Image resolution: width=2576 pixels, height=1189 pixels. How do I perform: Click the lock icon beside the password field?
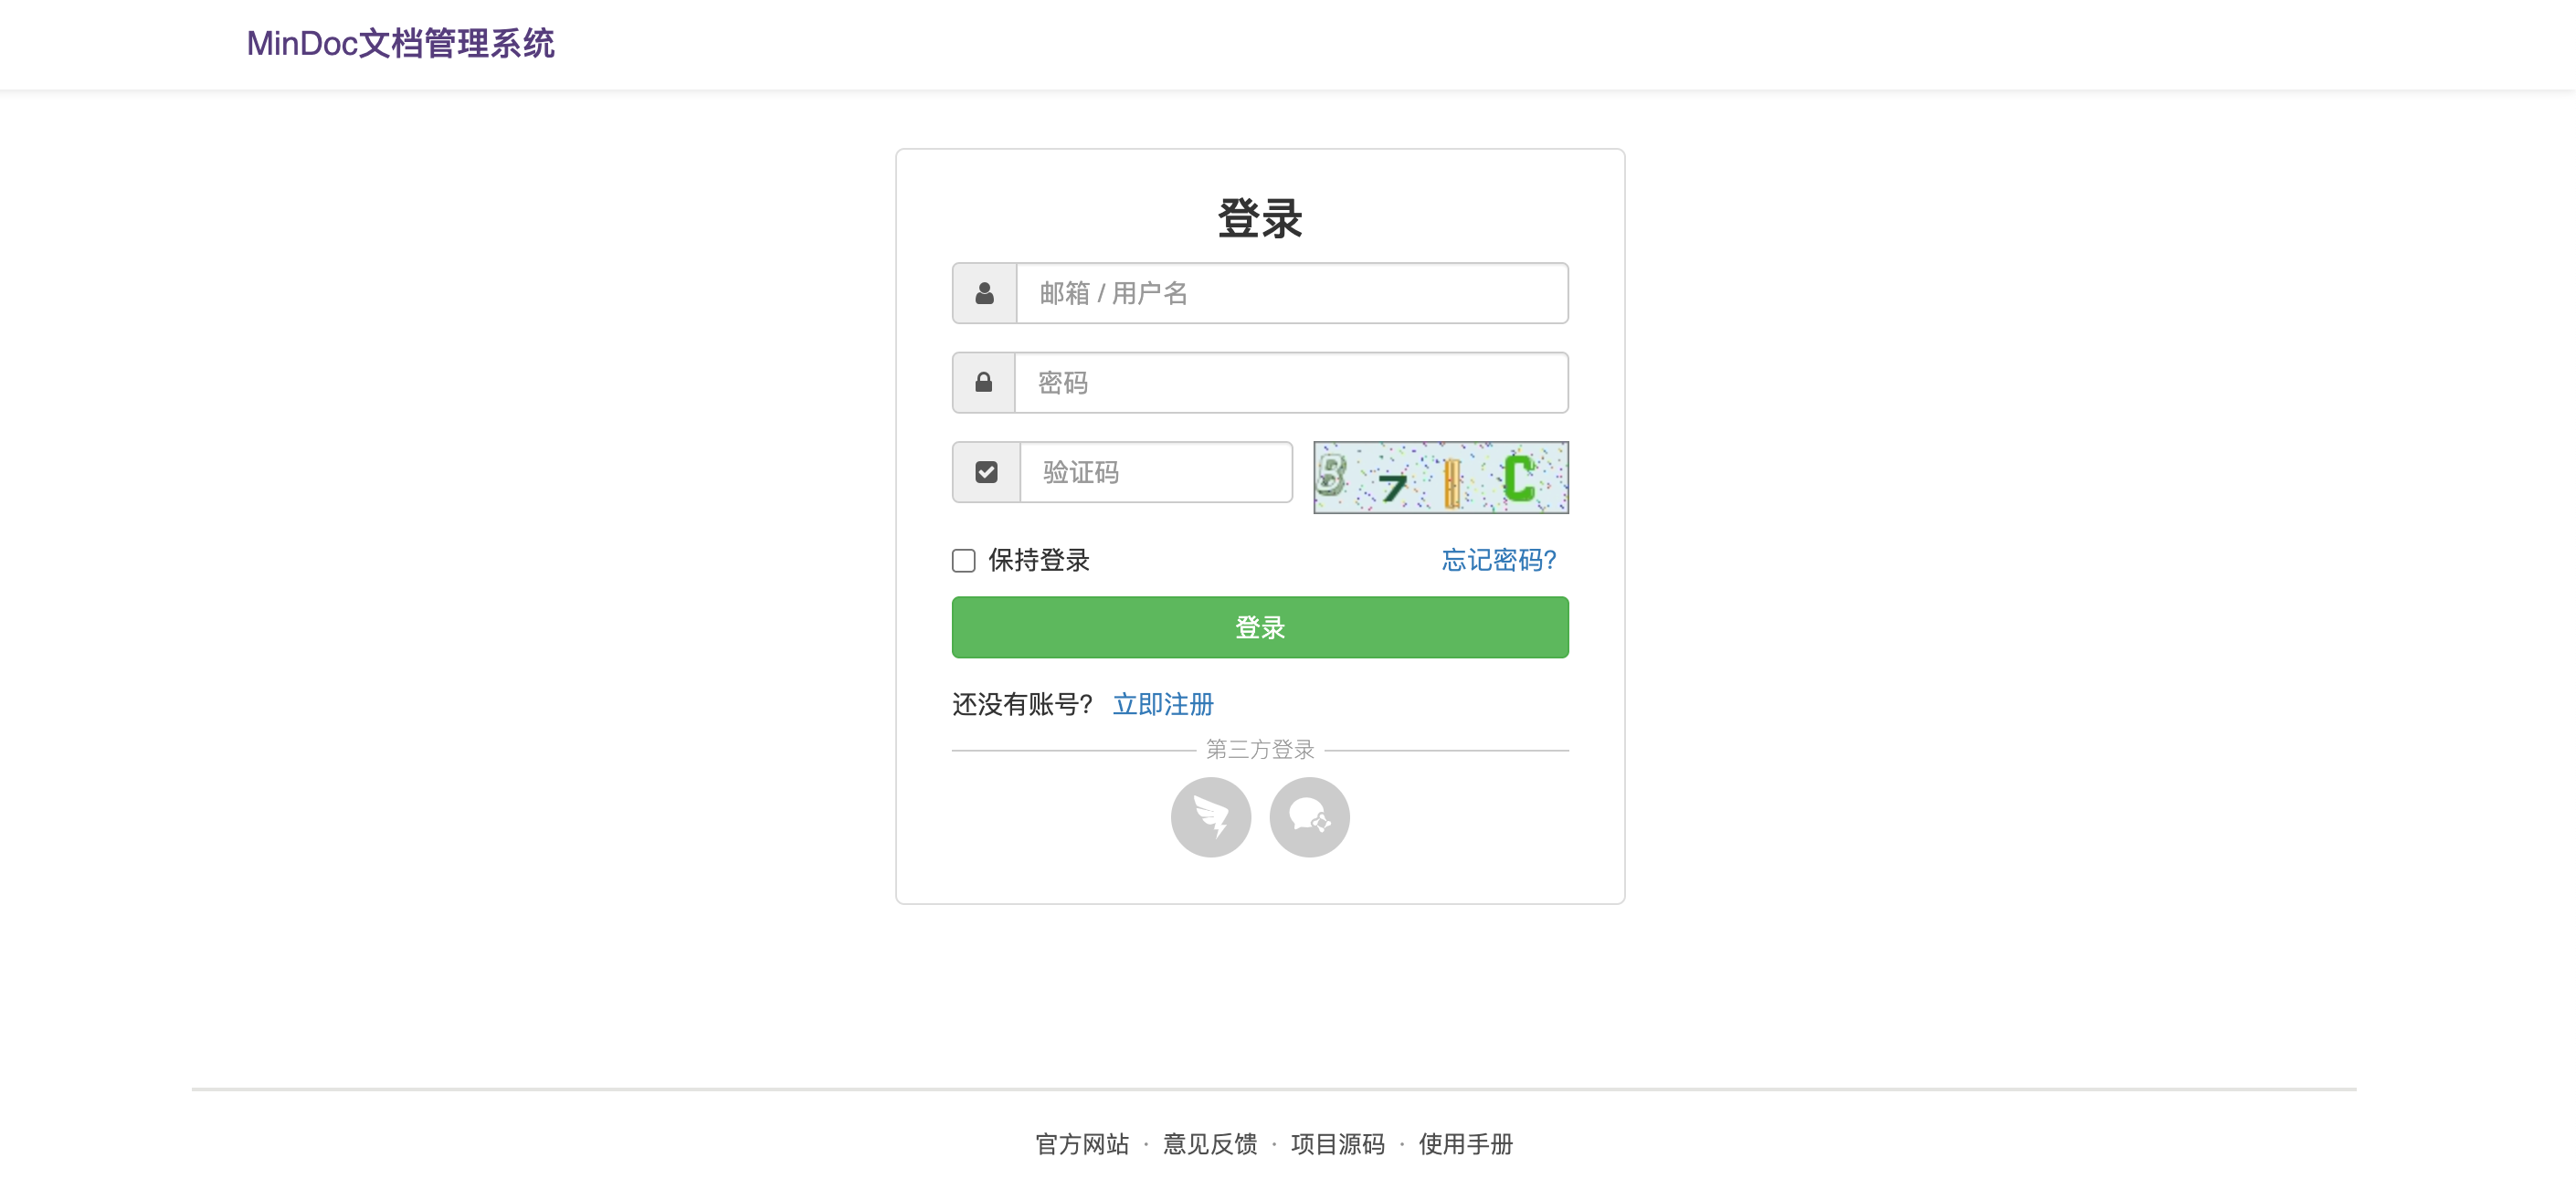click(x=983, y=382)
